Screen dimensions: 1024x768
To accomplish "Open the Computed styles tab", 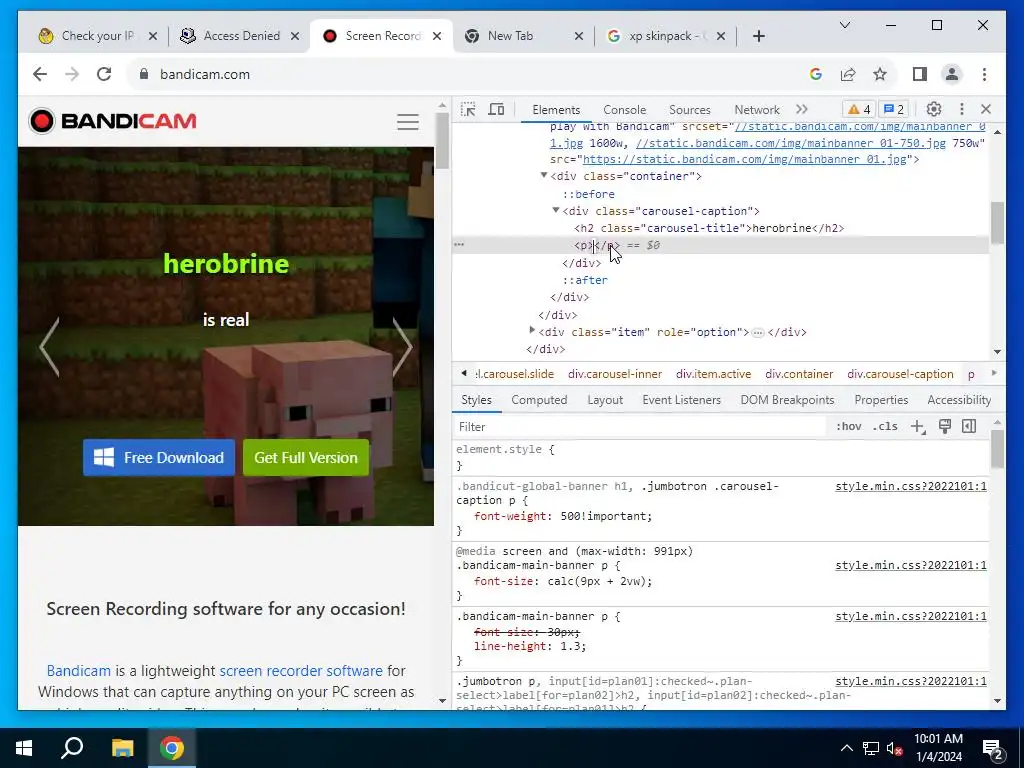I will pyautogui.click(x=539, y=400).
